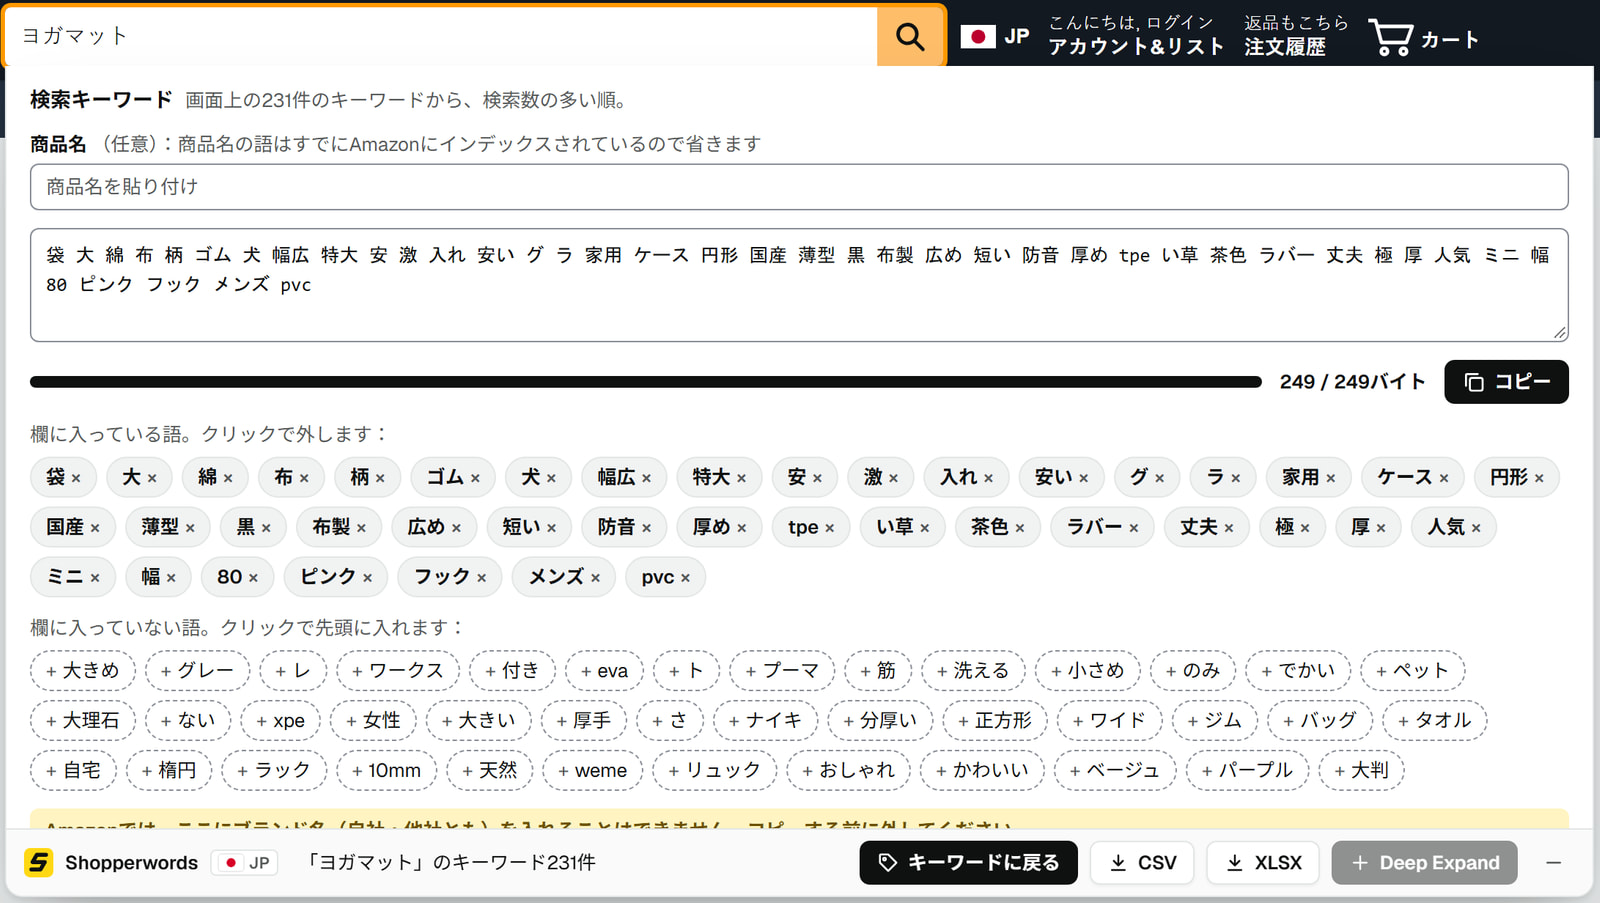Click the JP marketplace badge in footer
1600x903 pixels.
(x=244, y=862)
